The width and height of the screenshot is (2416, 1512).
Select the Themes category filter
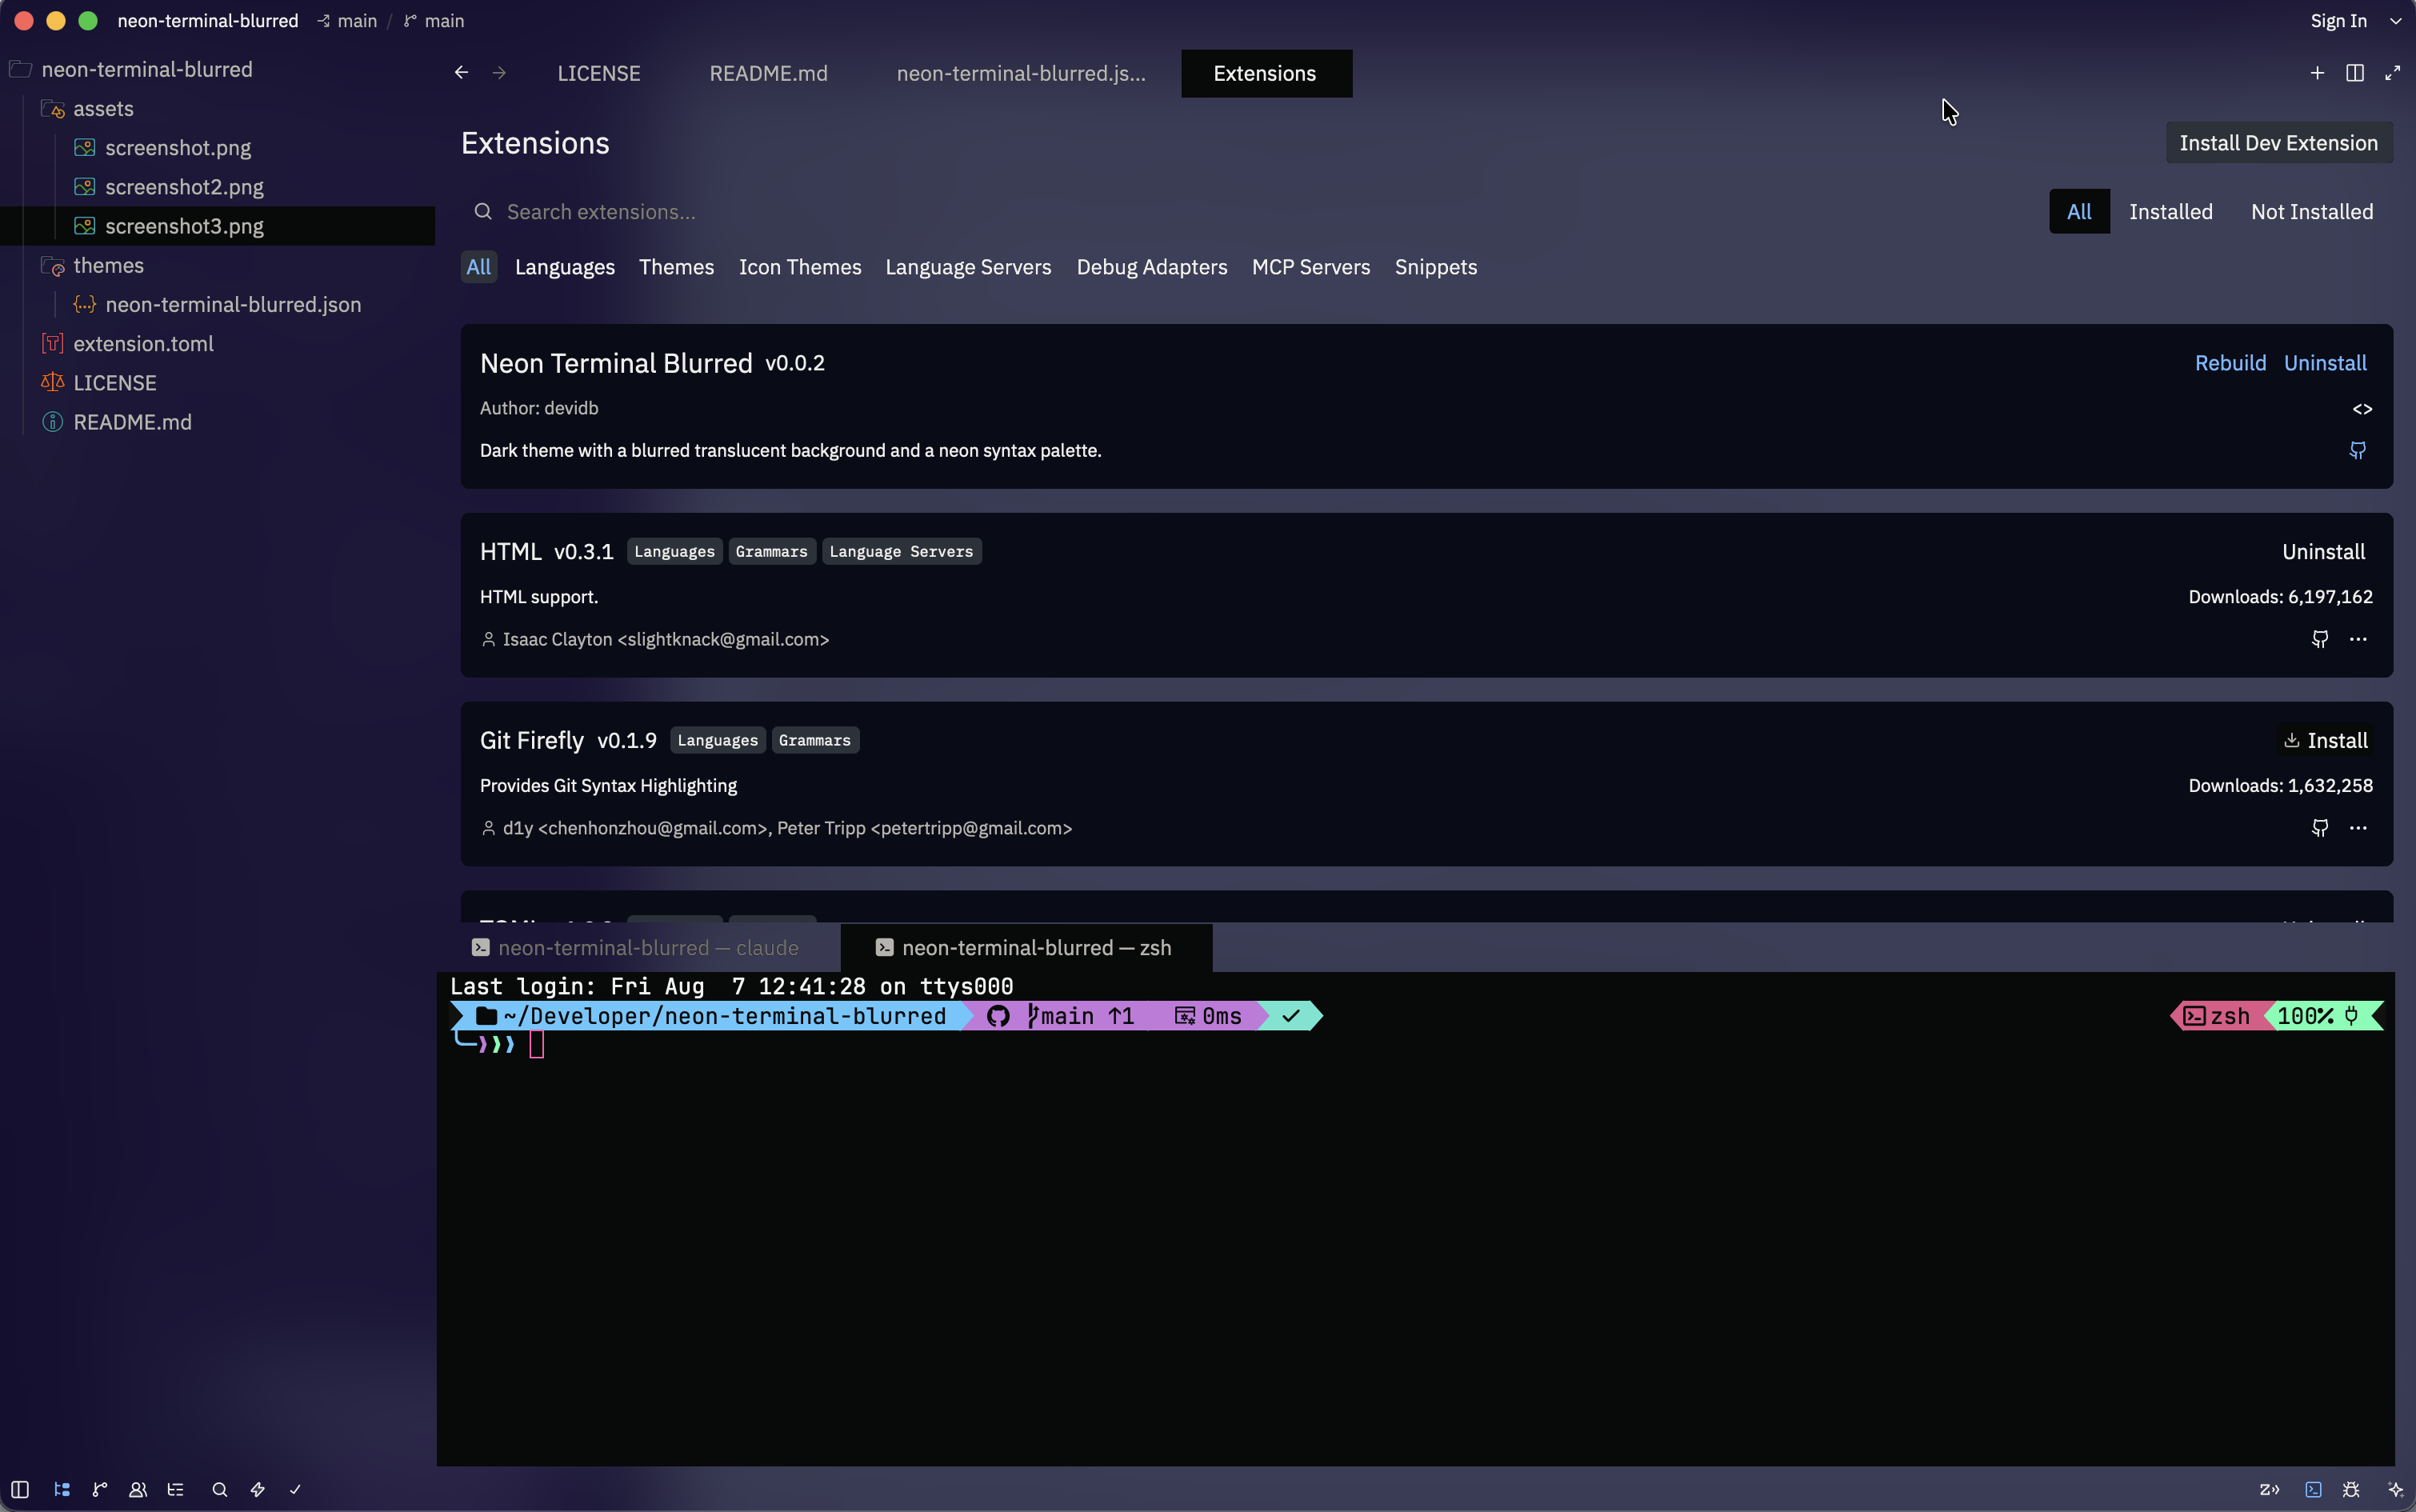677,267
